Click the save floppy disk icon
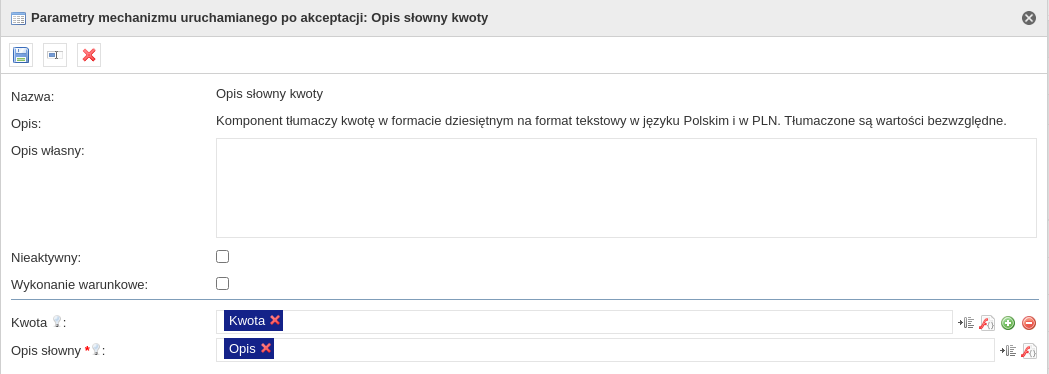The image size is (1049, 374). tap(21, 55)
